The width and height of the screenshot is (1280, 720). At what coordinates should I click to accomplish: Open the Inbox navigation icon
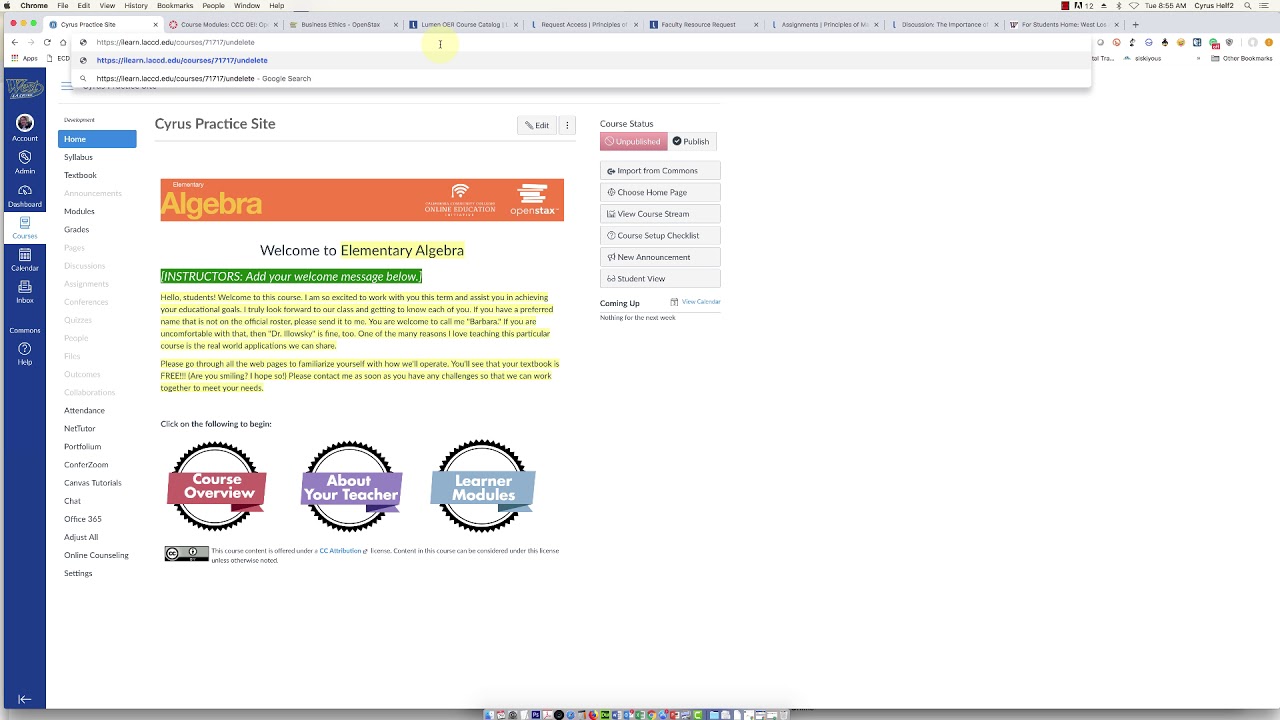(x=24, y=292)
